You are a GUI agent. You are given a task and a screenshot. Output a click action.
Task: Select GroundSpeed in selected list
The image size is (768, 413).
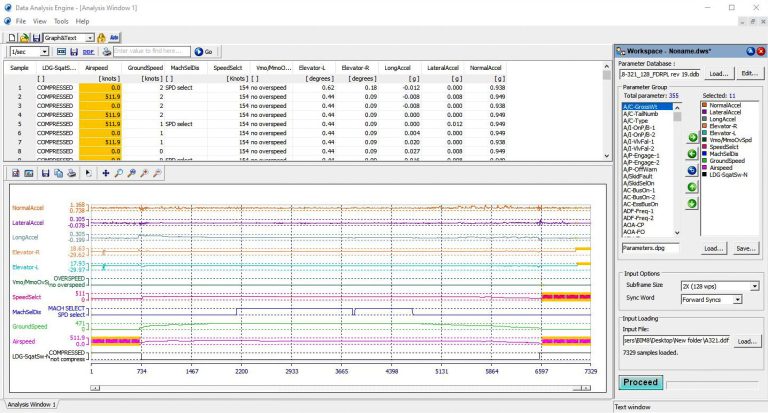click(x=727, y=161)
